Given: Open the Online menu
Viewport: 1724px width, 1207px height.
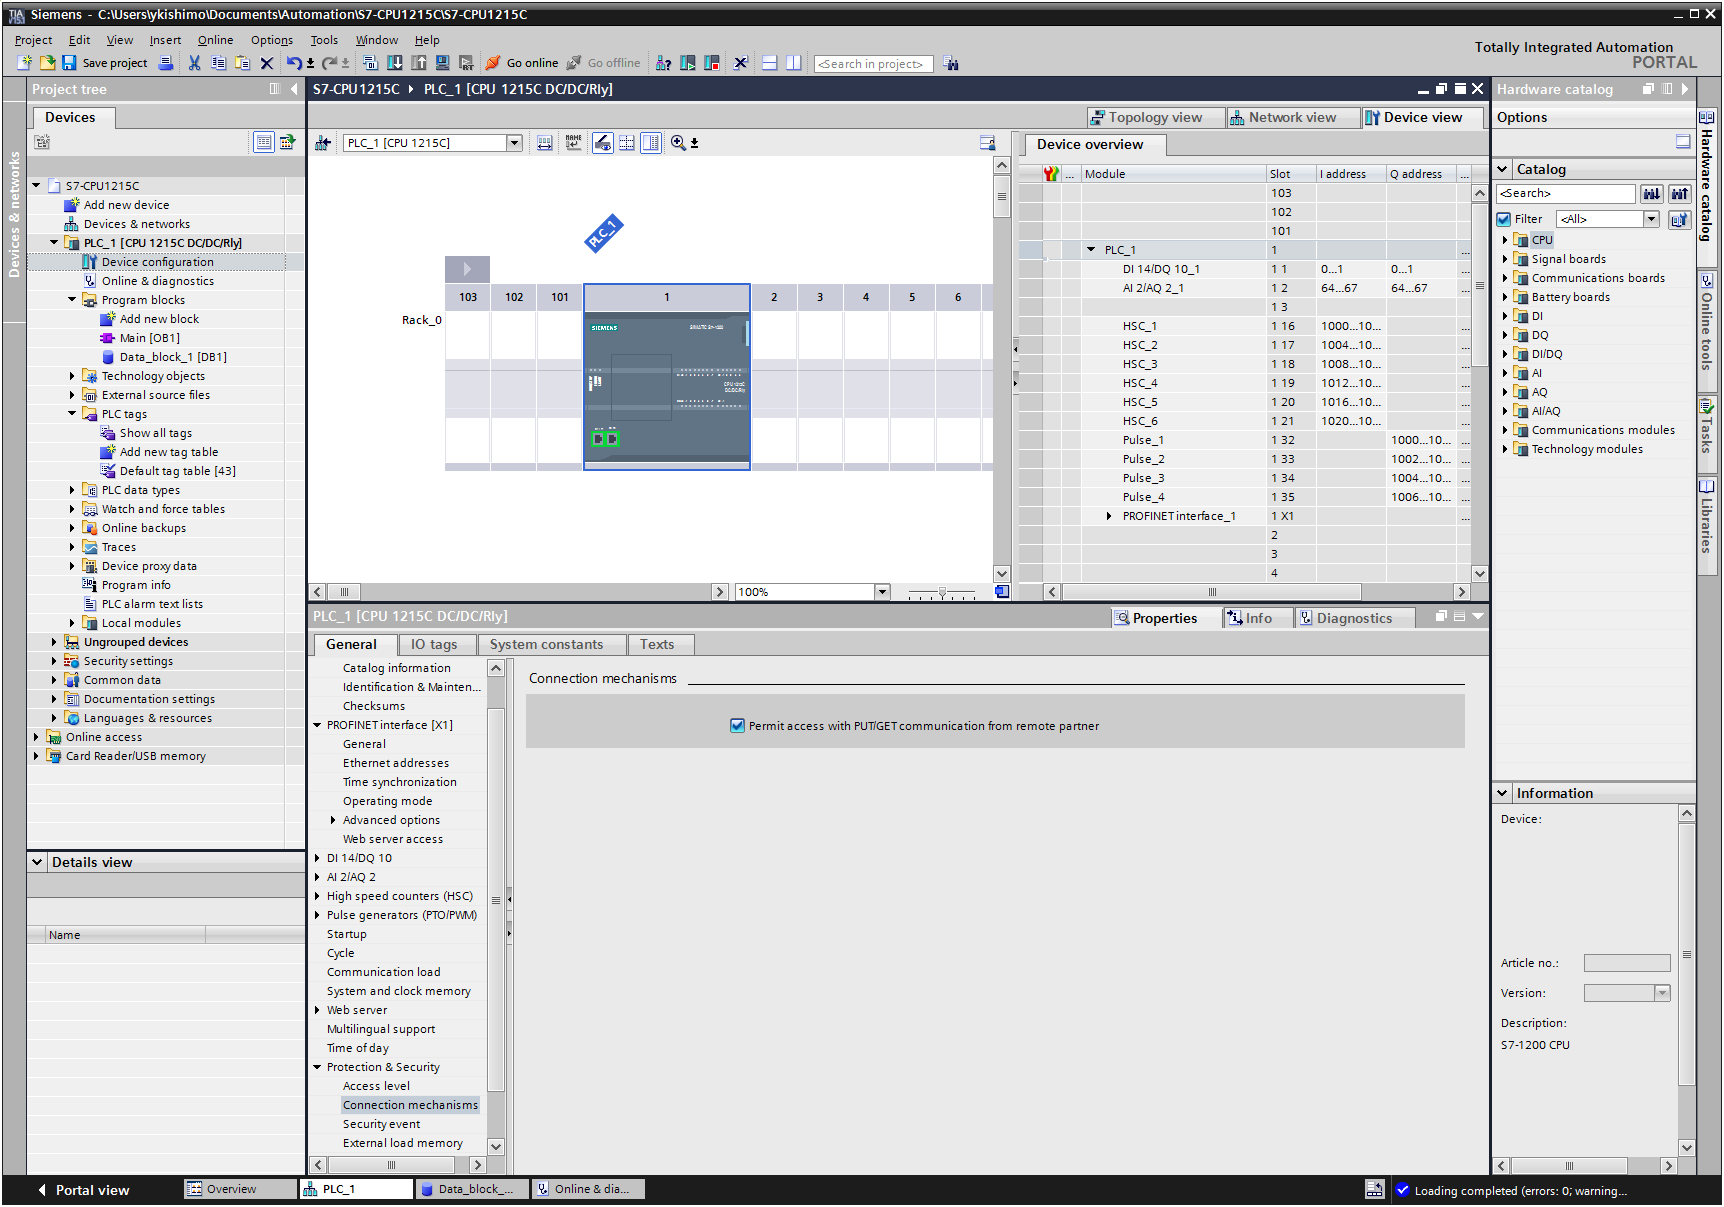Looking at the screenshot, I should tap(215, 40).
